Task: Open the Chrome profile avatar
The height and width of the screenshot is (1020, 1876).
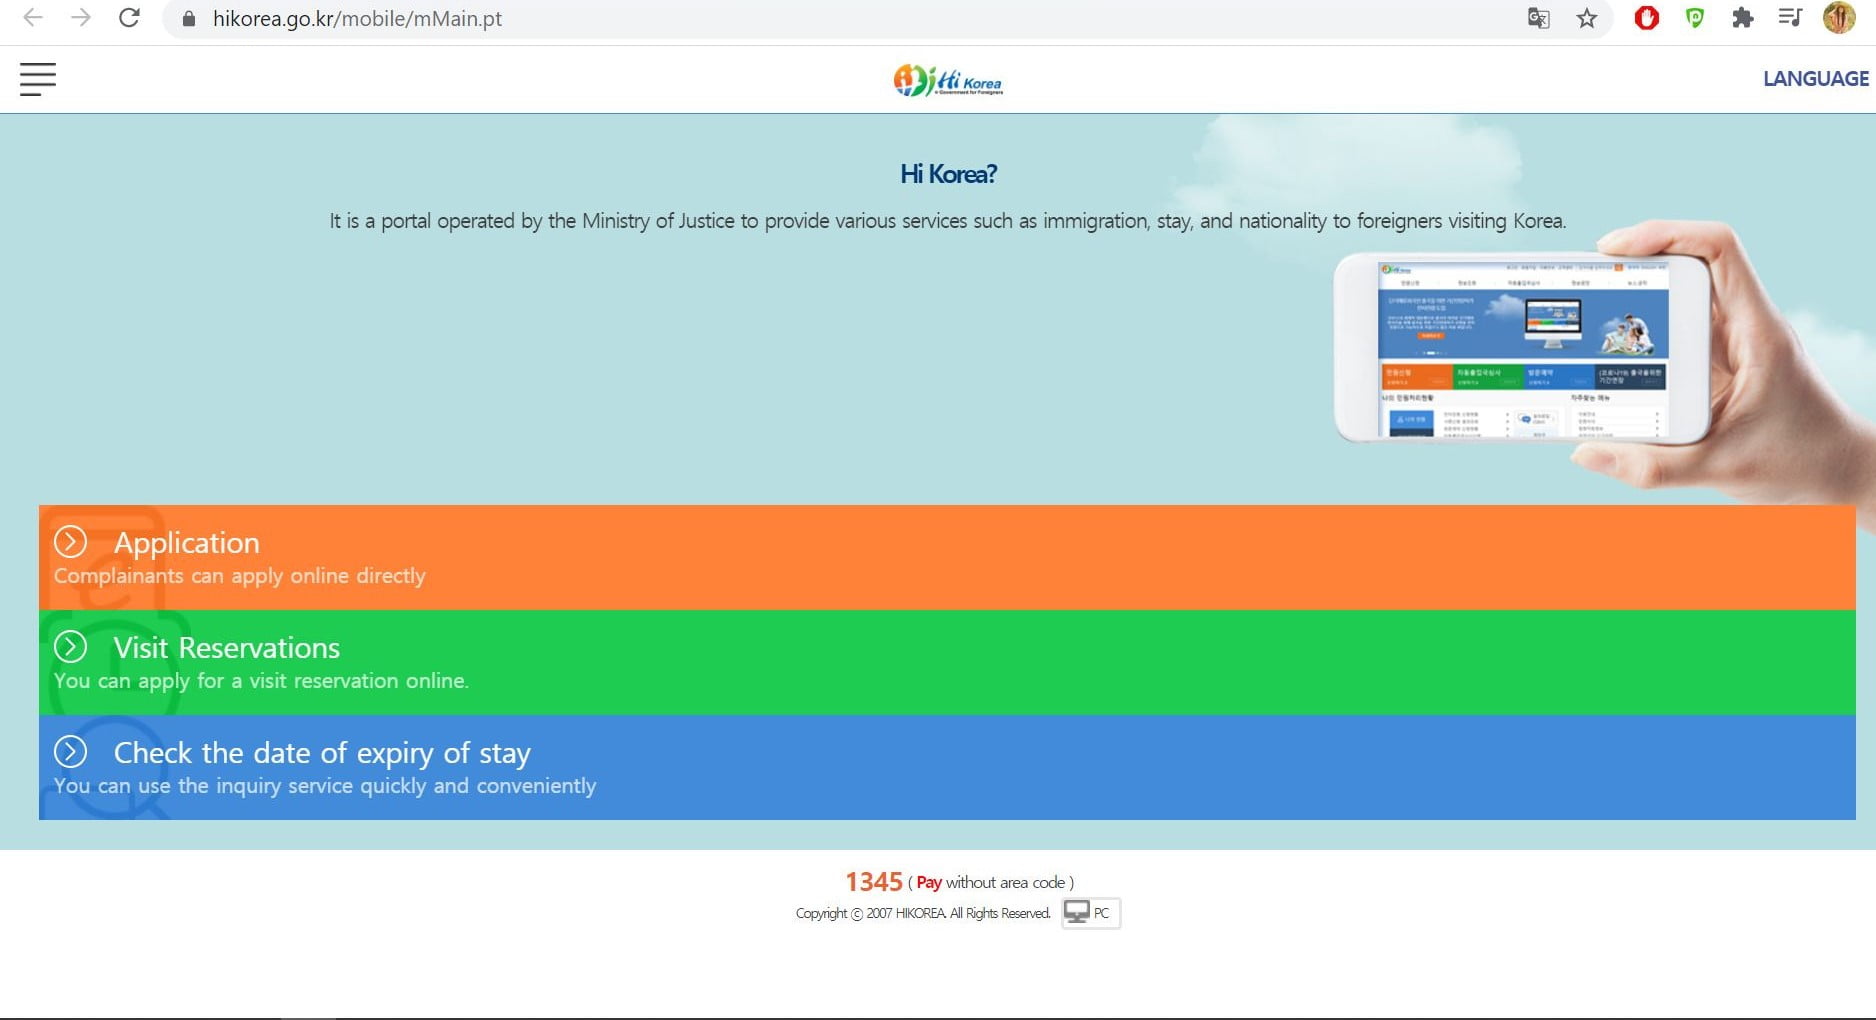Action: click(x=1839, y=18)
